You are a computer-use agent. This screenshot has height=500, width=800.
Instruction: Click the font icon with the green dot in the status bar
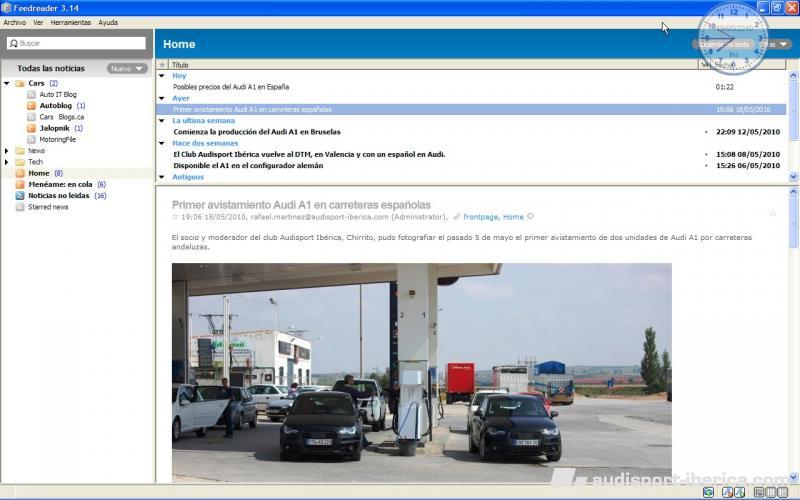(739, 492)
